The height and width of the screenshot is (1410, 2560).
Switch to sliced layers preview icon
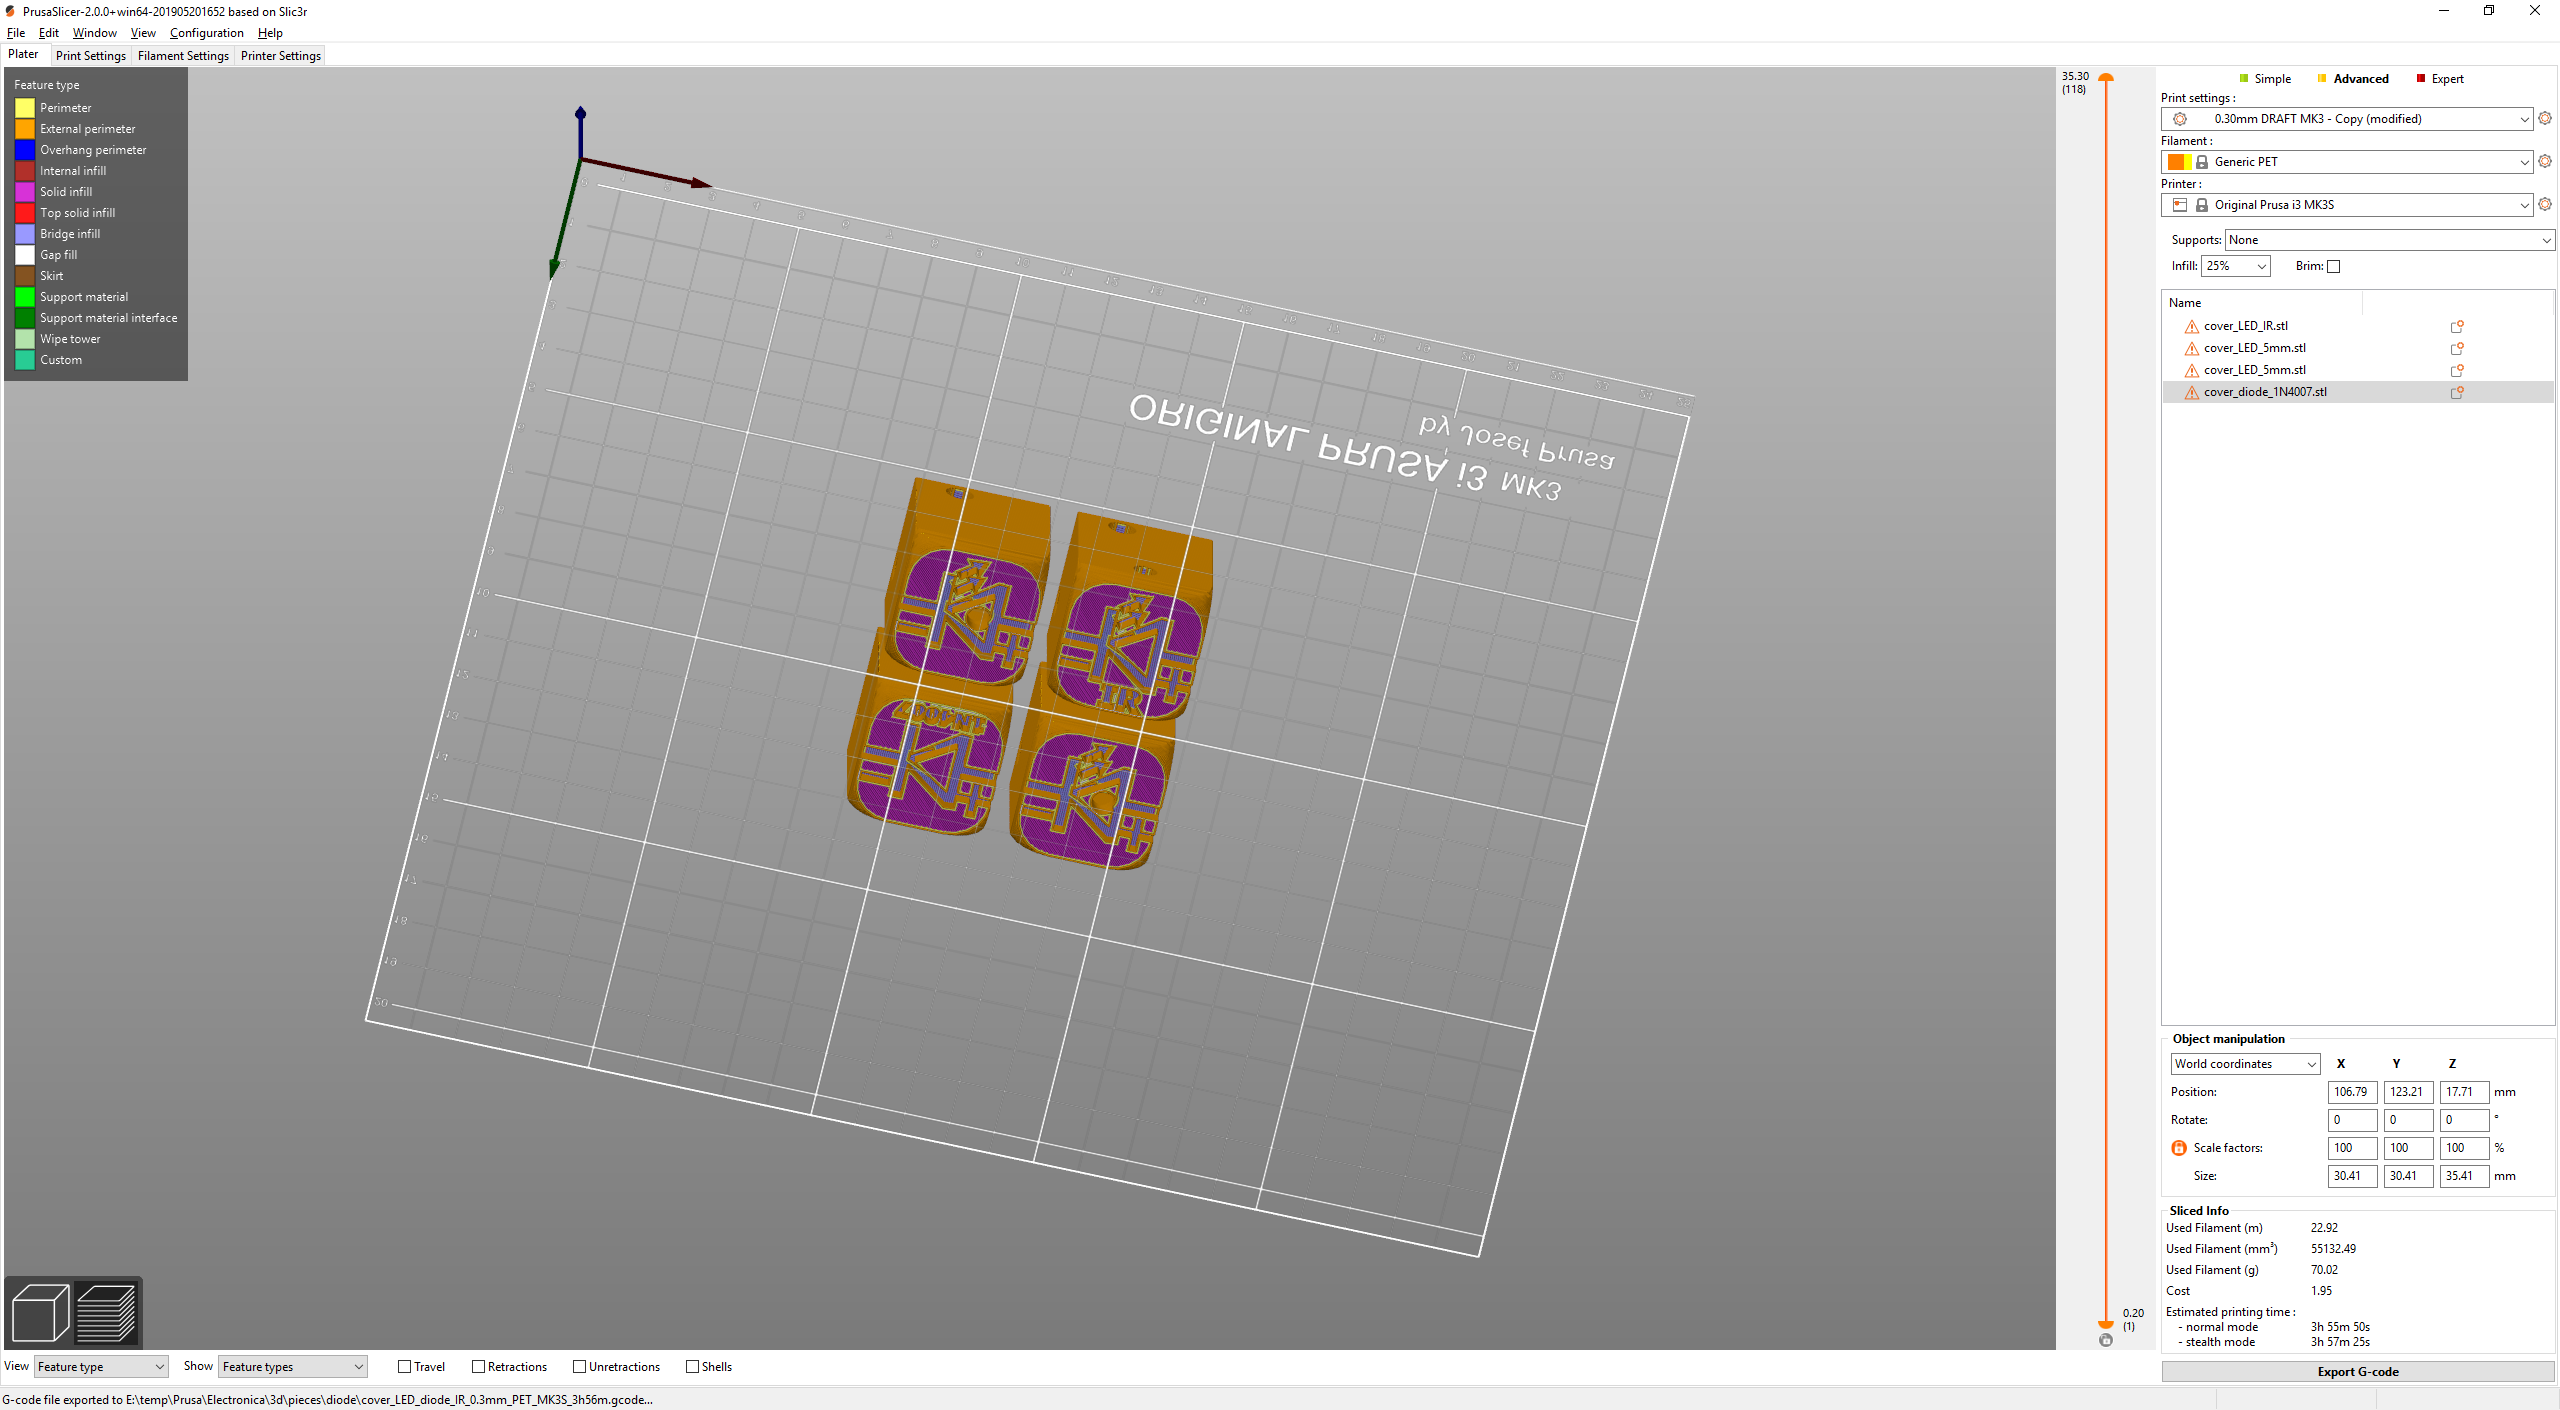106,1312
